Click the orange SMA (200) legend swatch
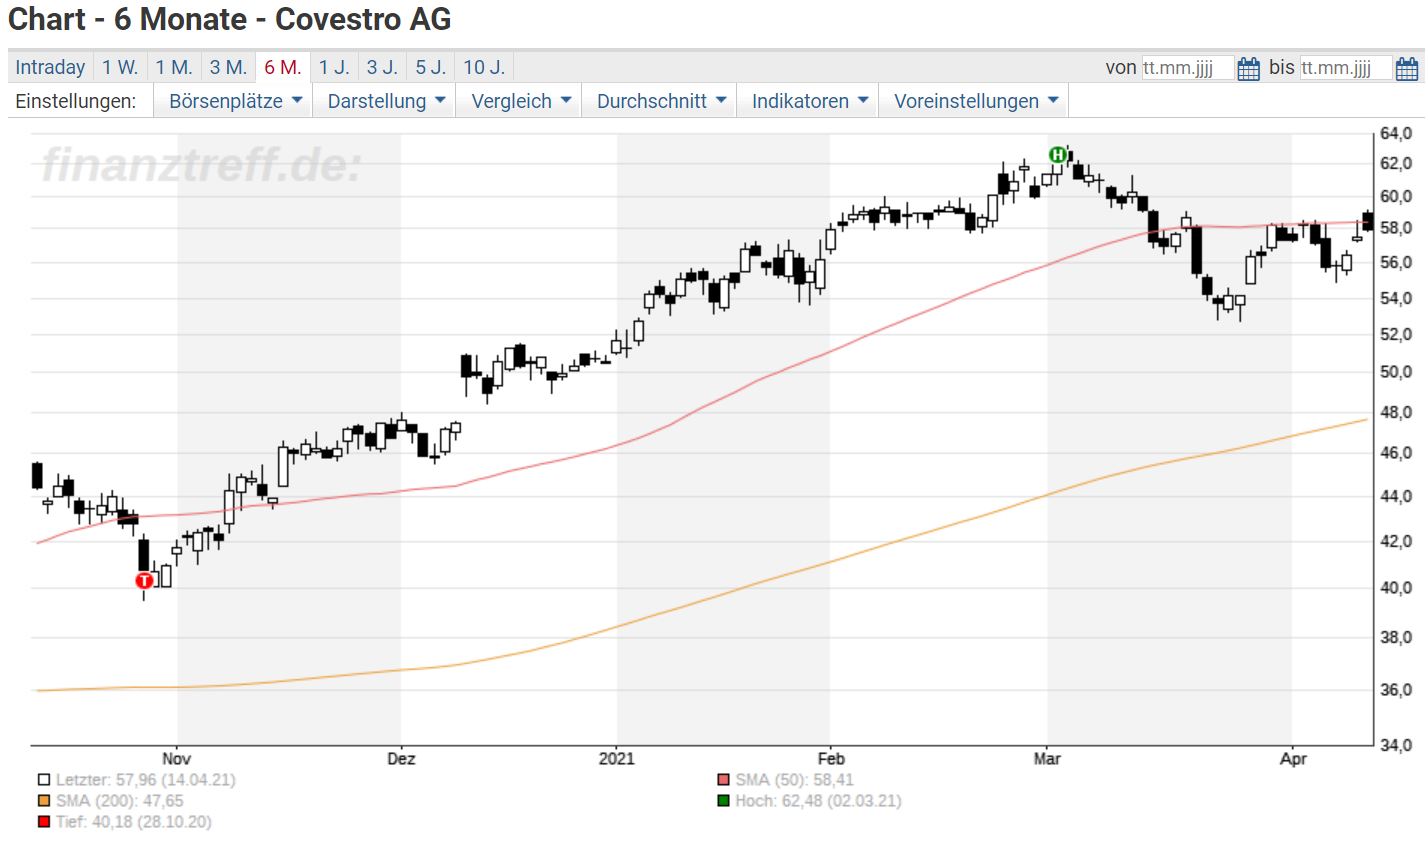Image resolution: width=1425 pixels, height=845 pixels. [x=44, y=801]
